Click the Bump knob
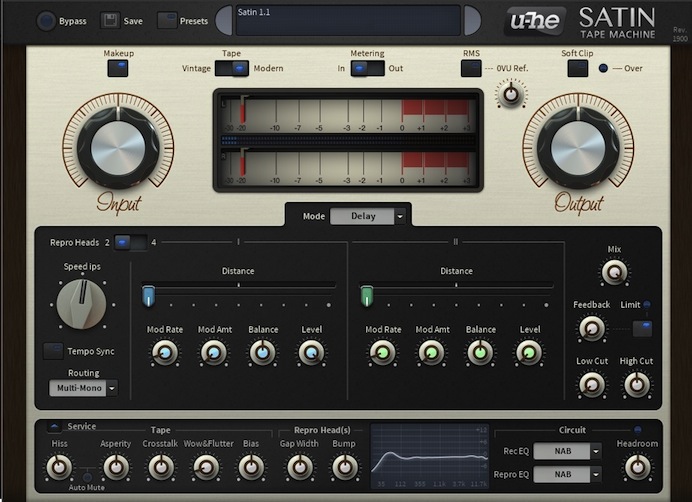Screen dimensions: 692x502 click(x=345, y=467)
